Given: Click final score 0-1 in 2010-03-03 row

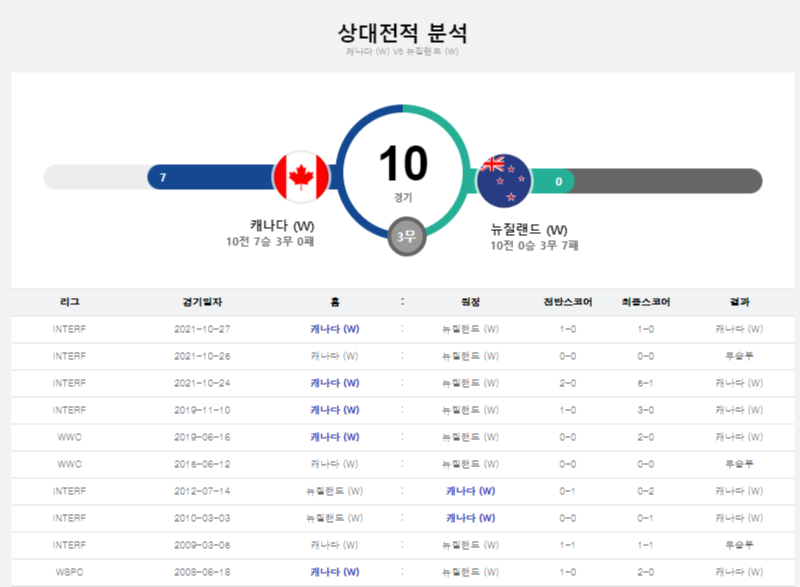Looking at the screenshot, I should (x=646, y=518).
